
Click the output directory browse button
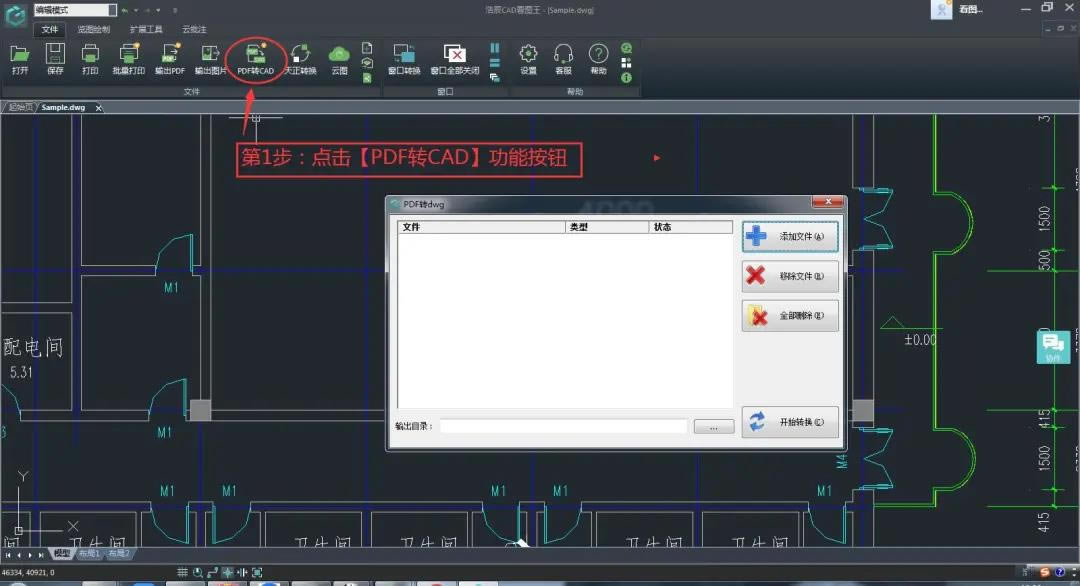713,425
